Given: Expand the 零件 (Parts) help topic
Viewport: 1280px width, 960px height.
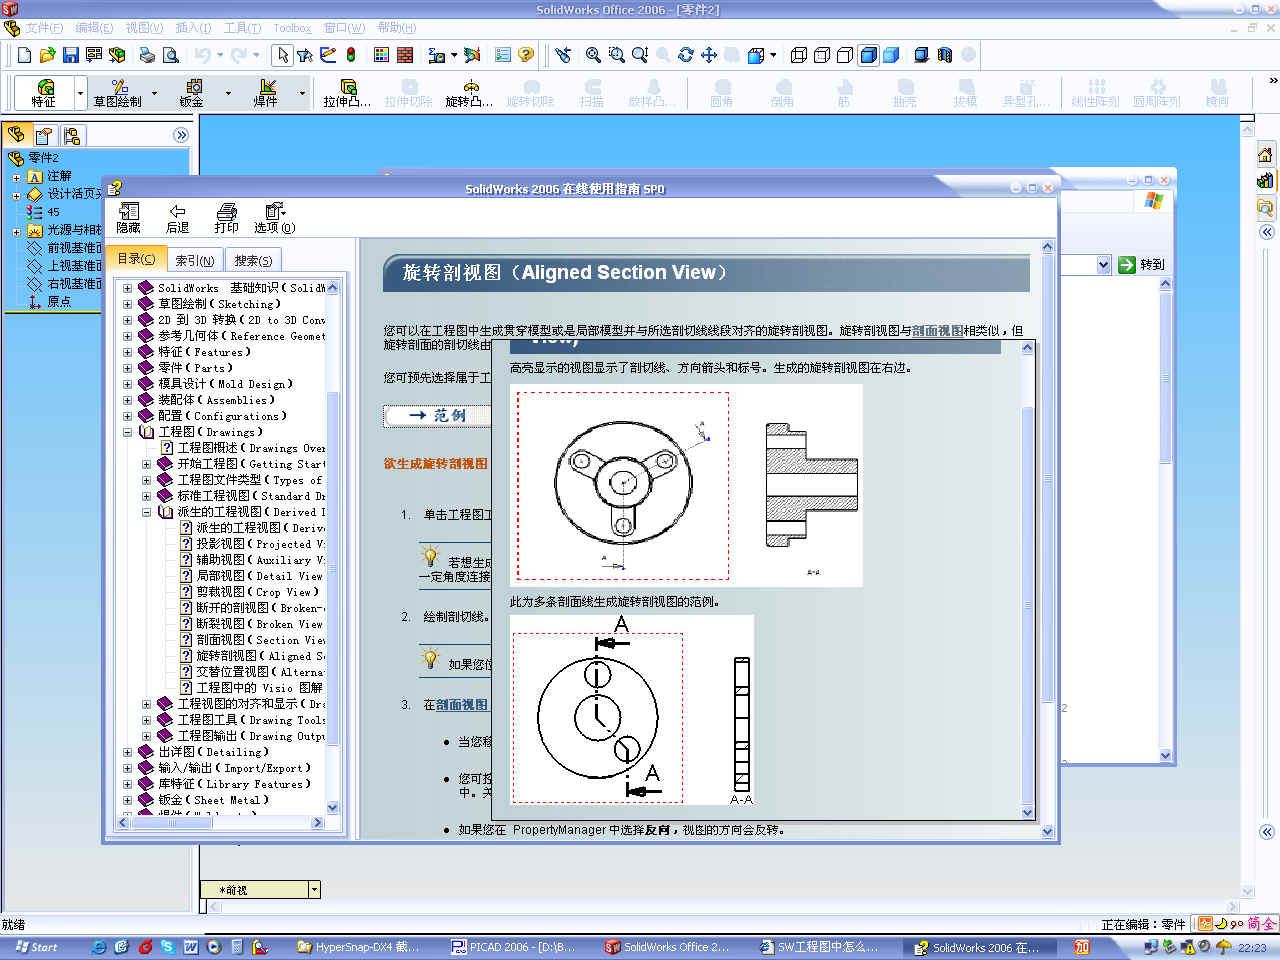Looking at the screenshot, I should [x=127, y=368].
